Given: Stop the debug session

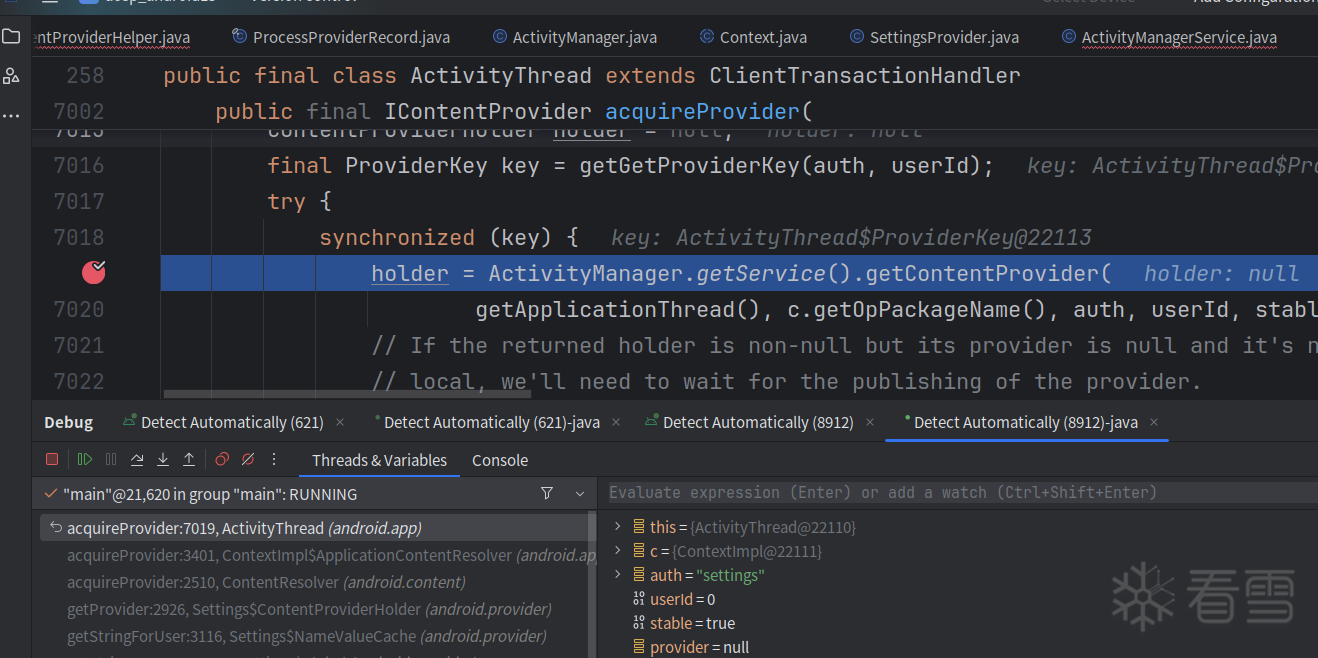Looking at the screenshot, I should [52, 459].
